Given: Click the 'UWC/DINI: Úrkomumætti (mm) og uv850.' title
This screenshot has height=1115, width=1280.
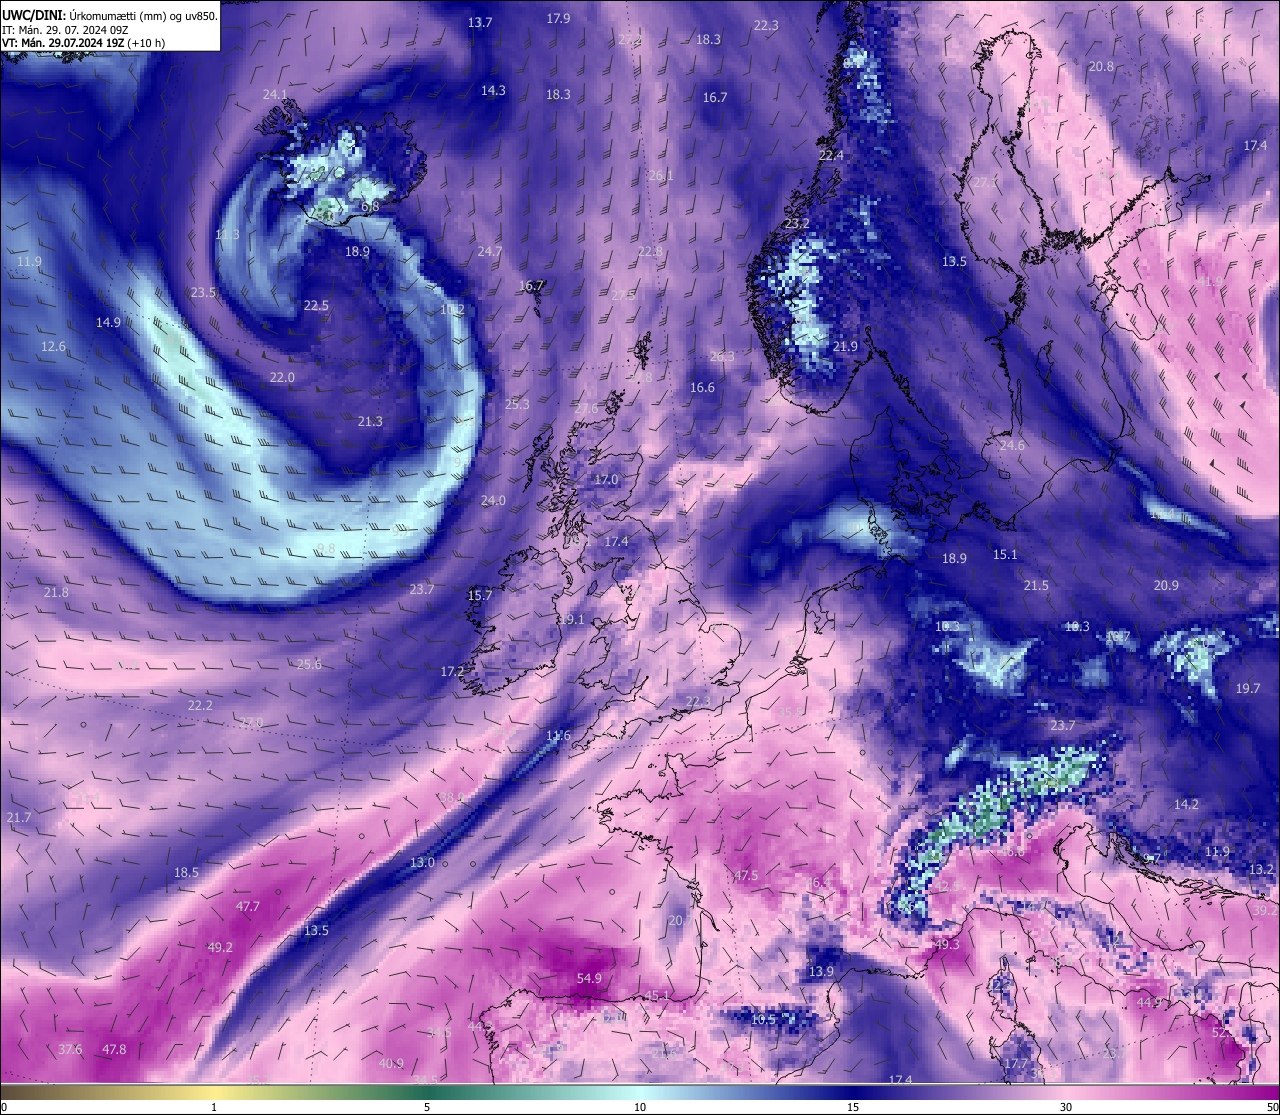Looking at the screenshot, I should click(x=109, y=16).
